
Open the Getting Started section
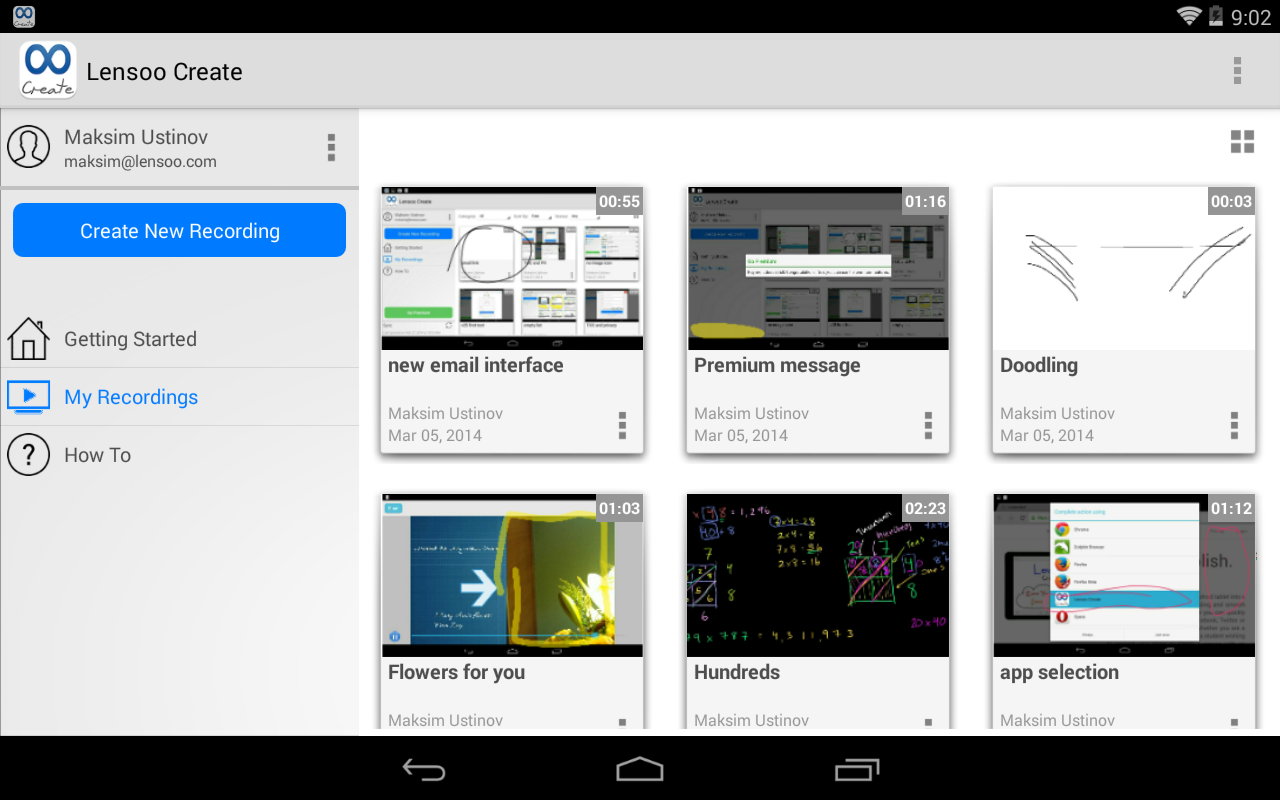tap(130, 339)
